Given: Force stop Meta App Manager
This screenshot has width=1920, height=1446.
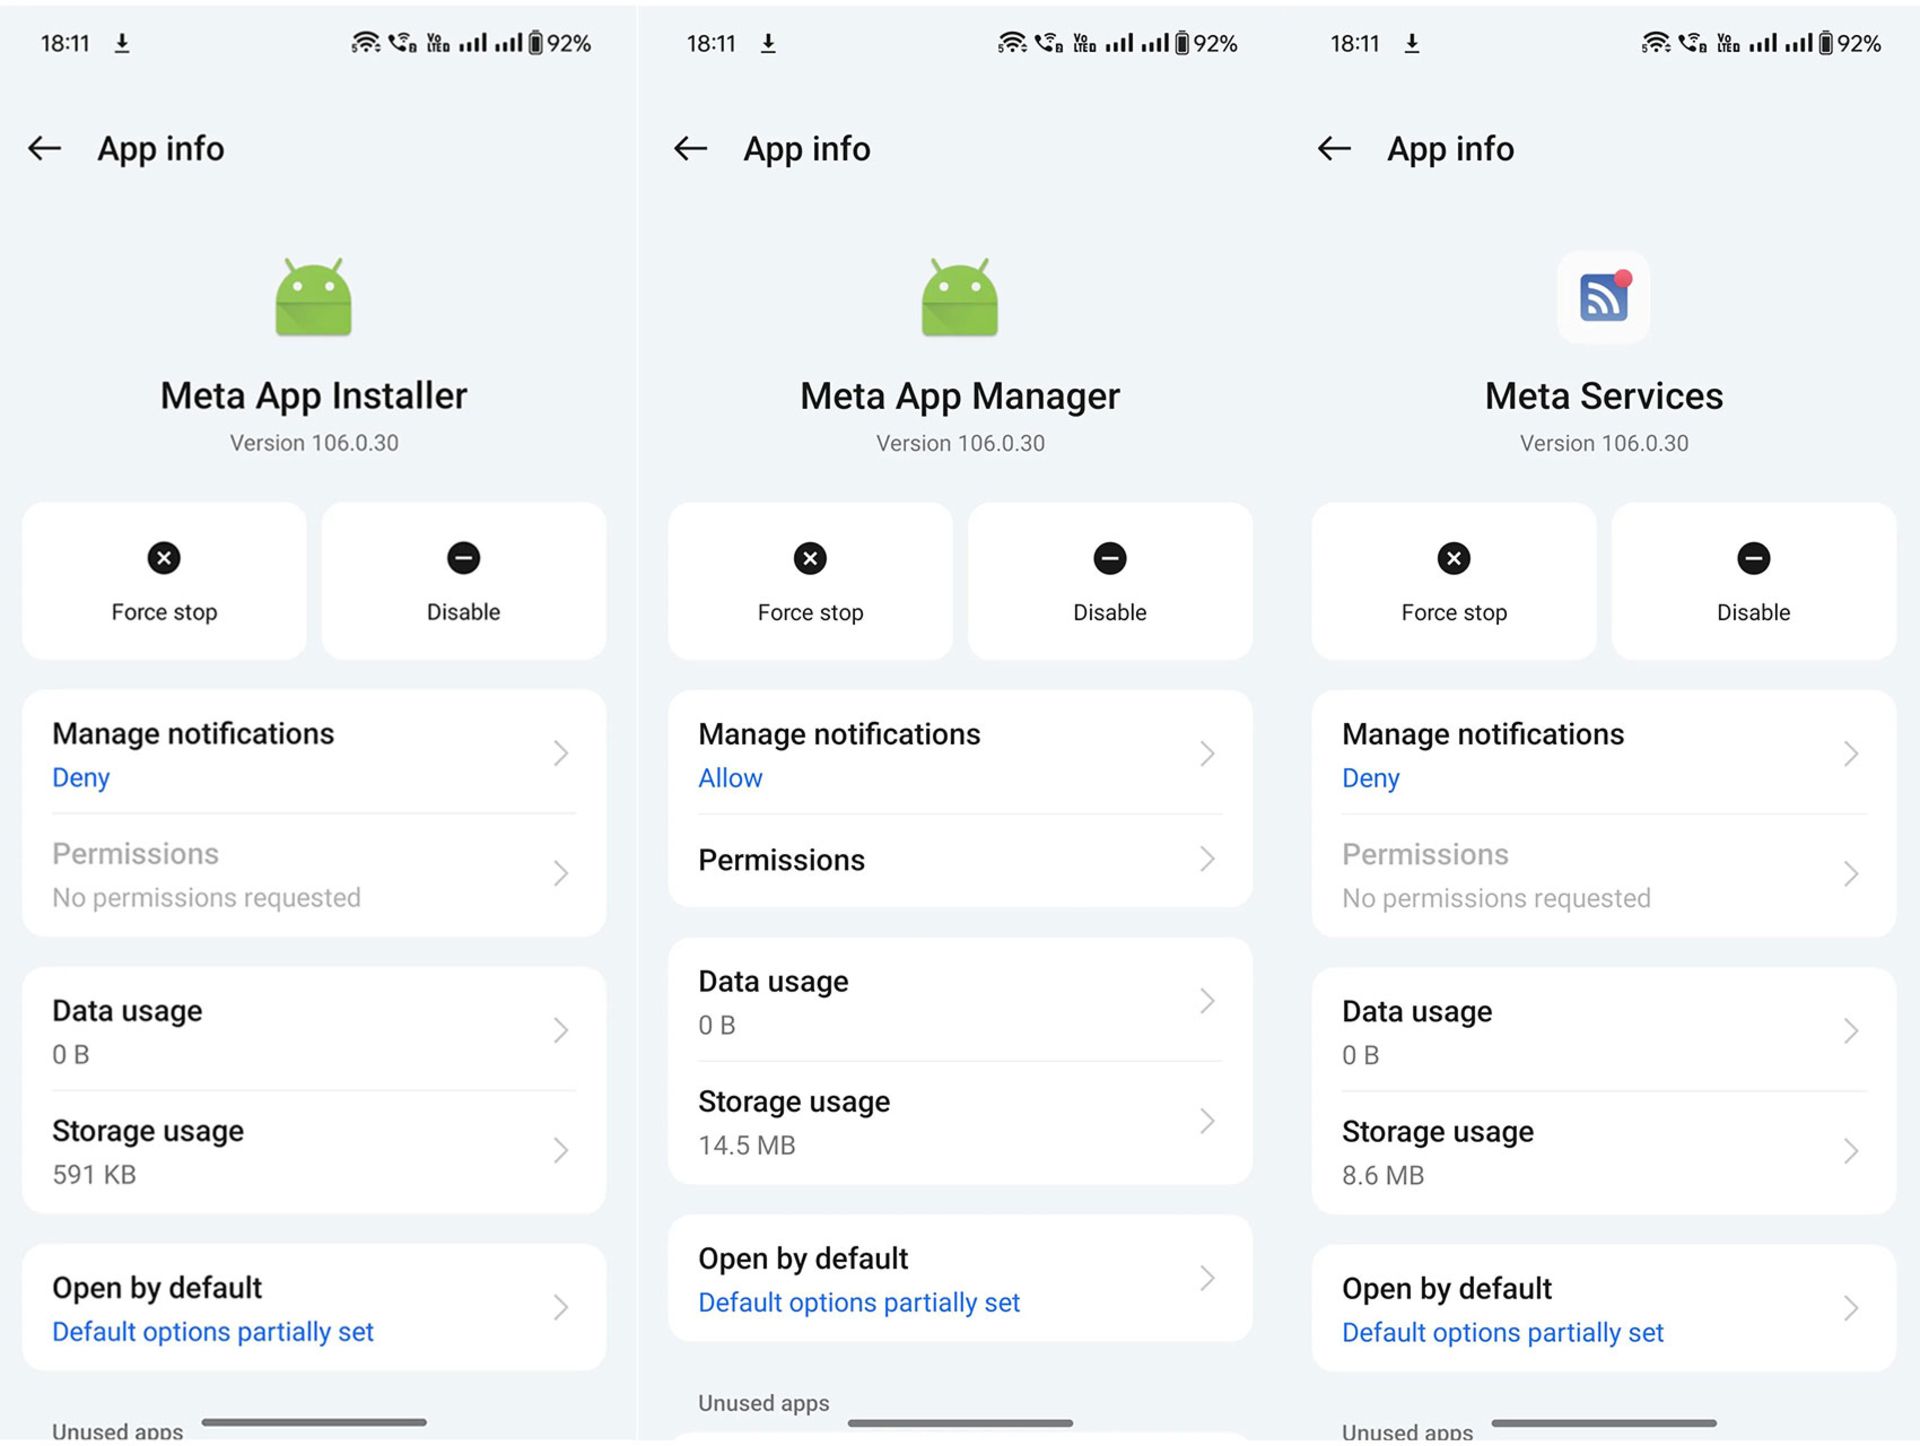Looking at the screenshot, I should coord(810,581).
